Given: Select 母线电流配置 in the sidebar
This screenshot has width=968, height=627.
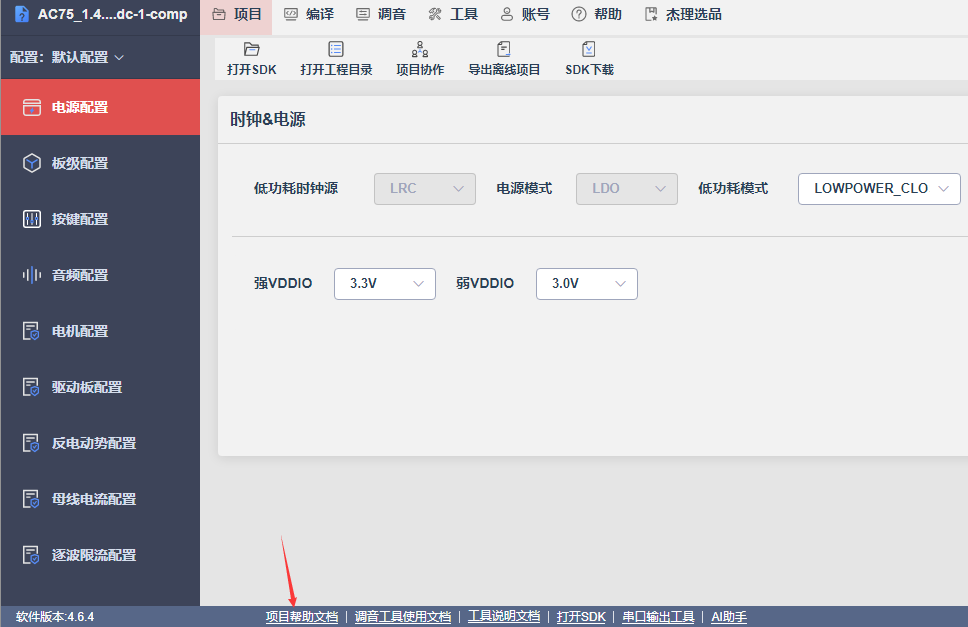Looking at the screenshot, I should pyautogui.click(x=100, y=499).
